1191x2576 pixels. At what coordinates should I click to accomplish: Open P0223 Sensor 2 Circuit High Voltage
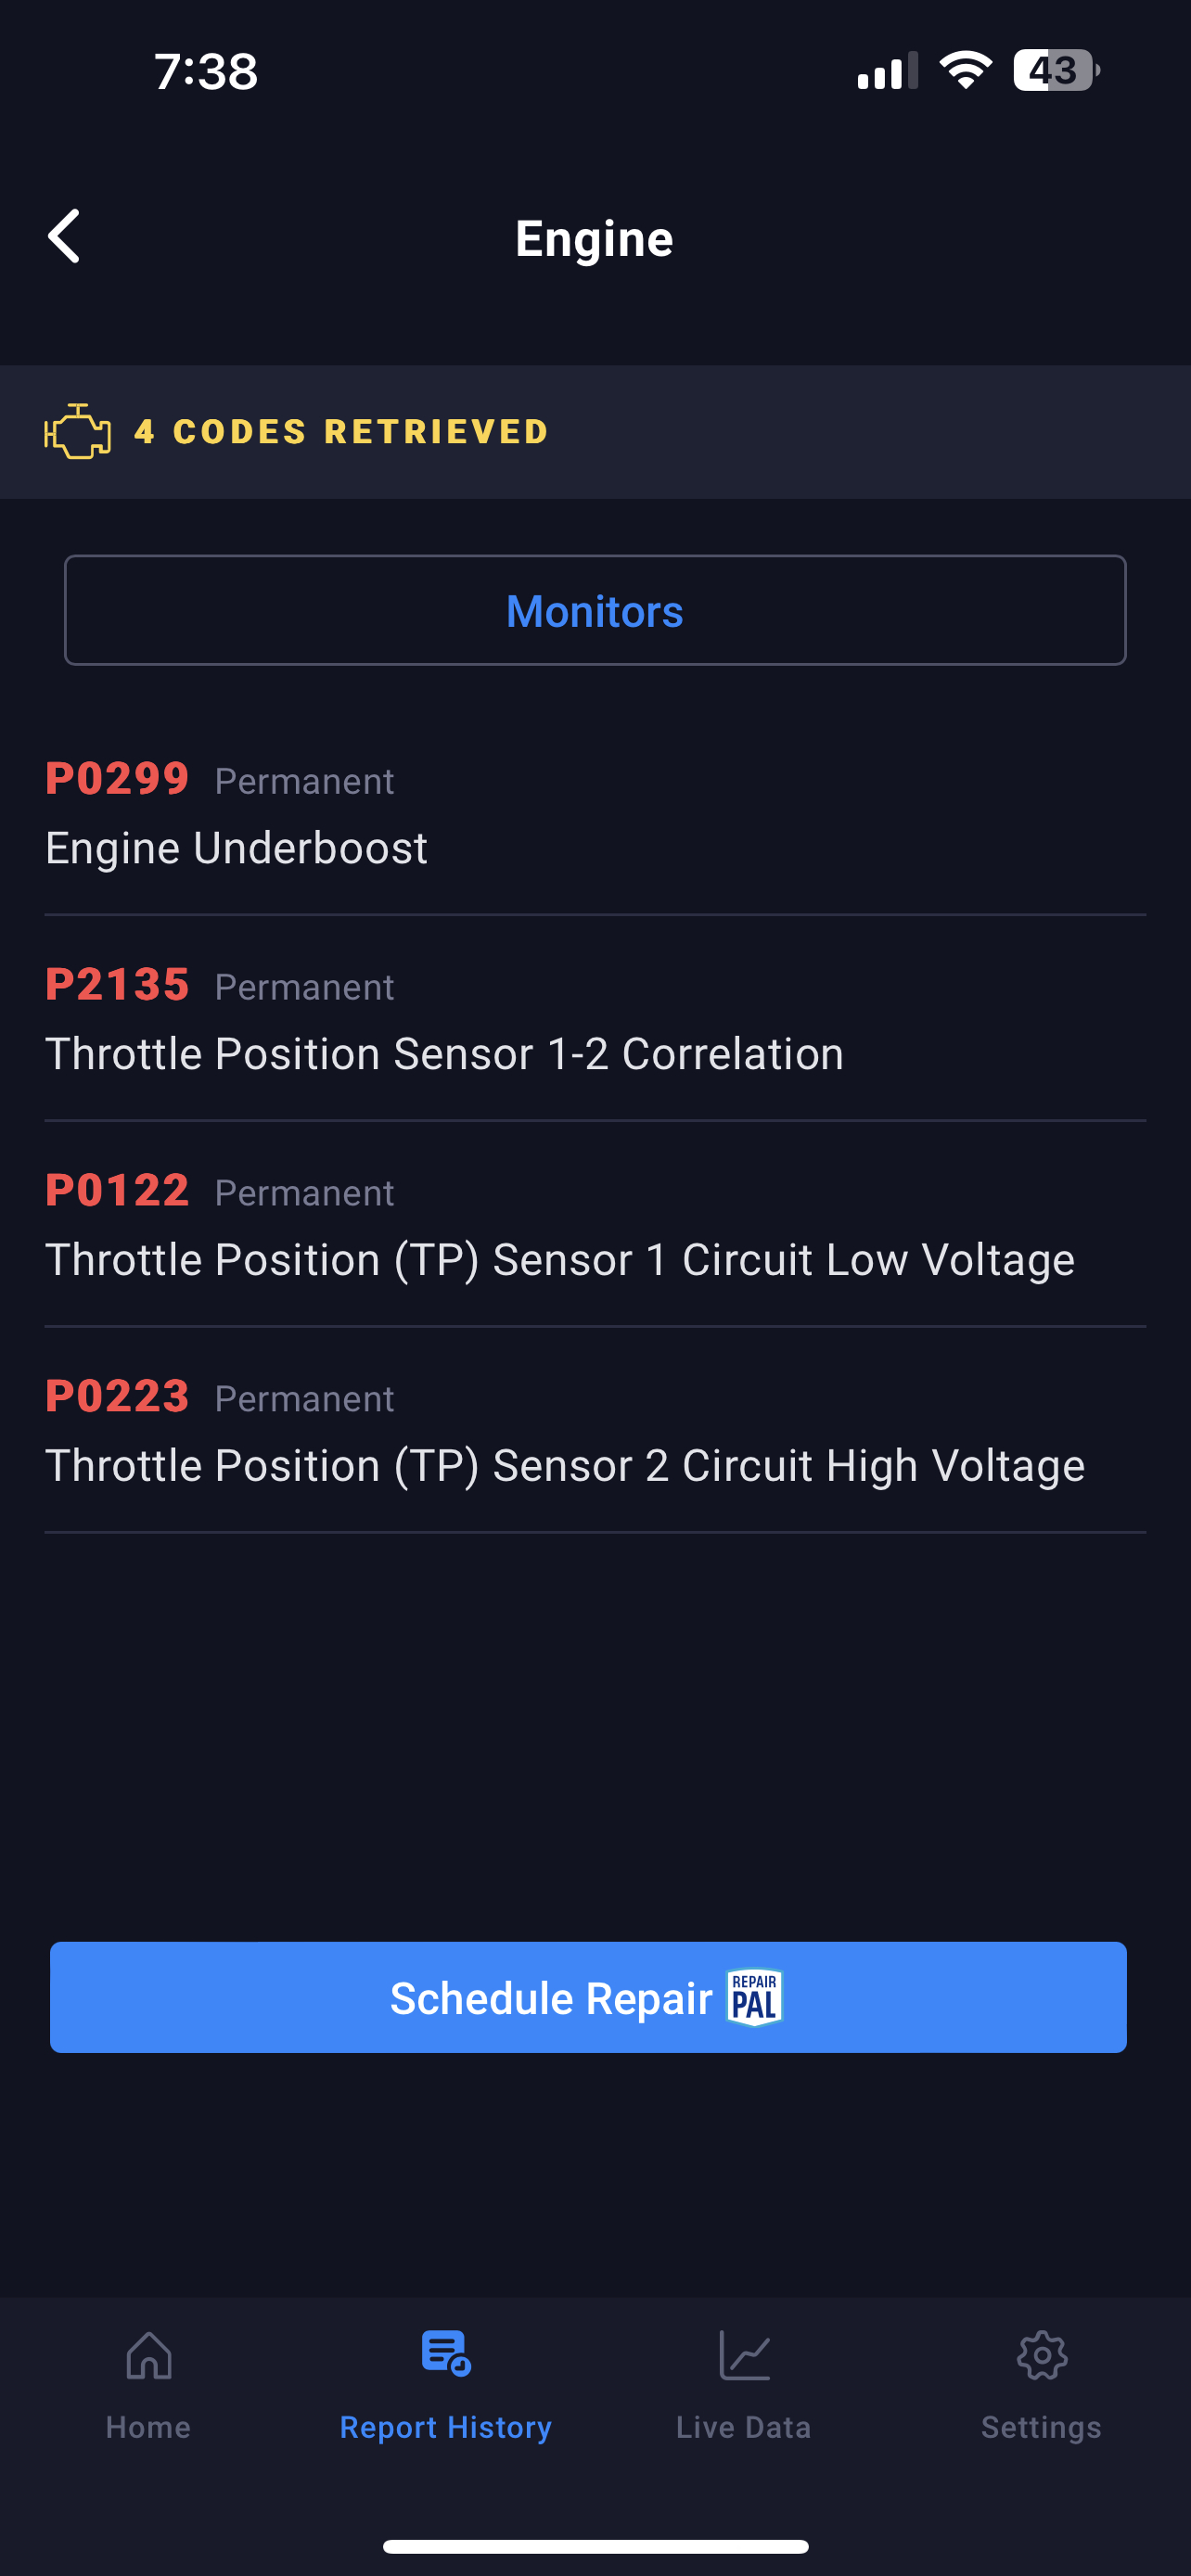[x=595, y=1431]
